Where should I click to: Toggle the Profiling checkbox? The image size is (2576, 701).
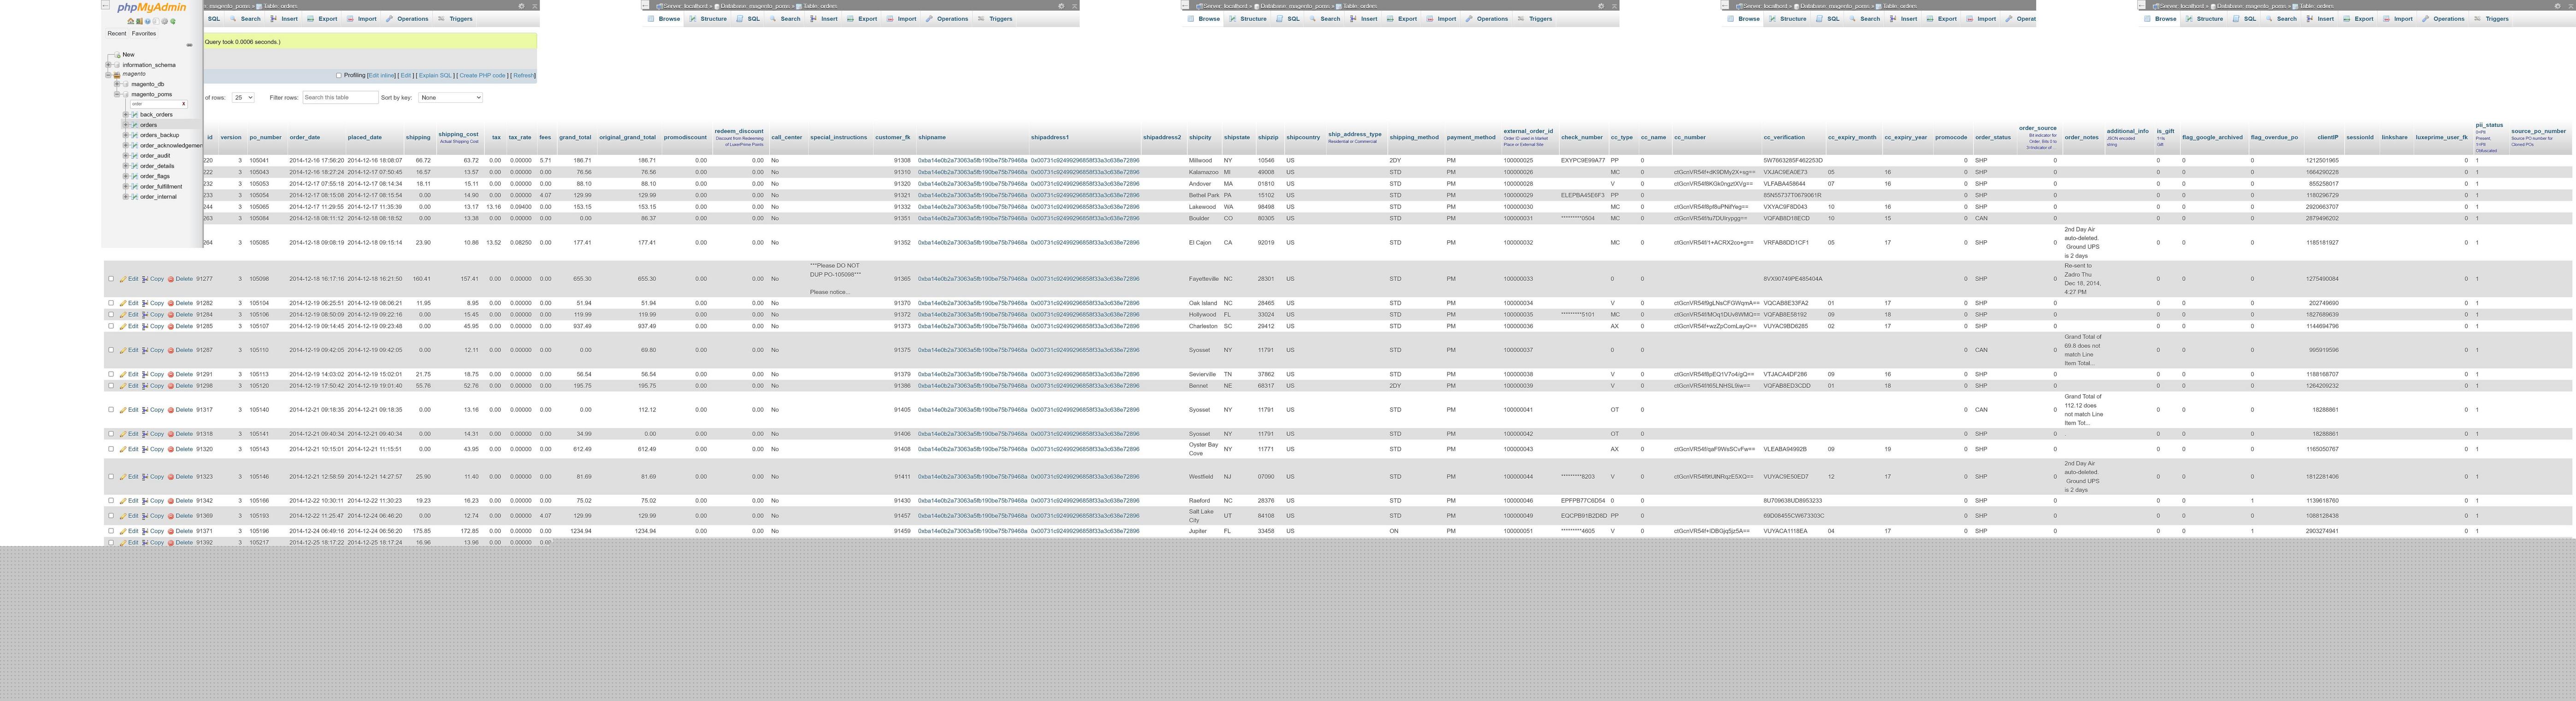pyautogui.click(x=339, y=75)
